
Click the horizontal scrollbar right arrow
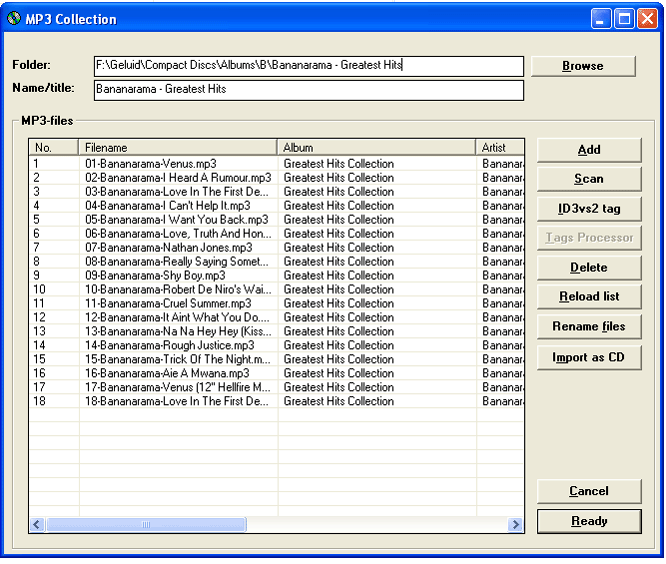(515, 525)
